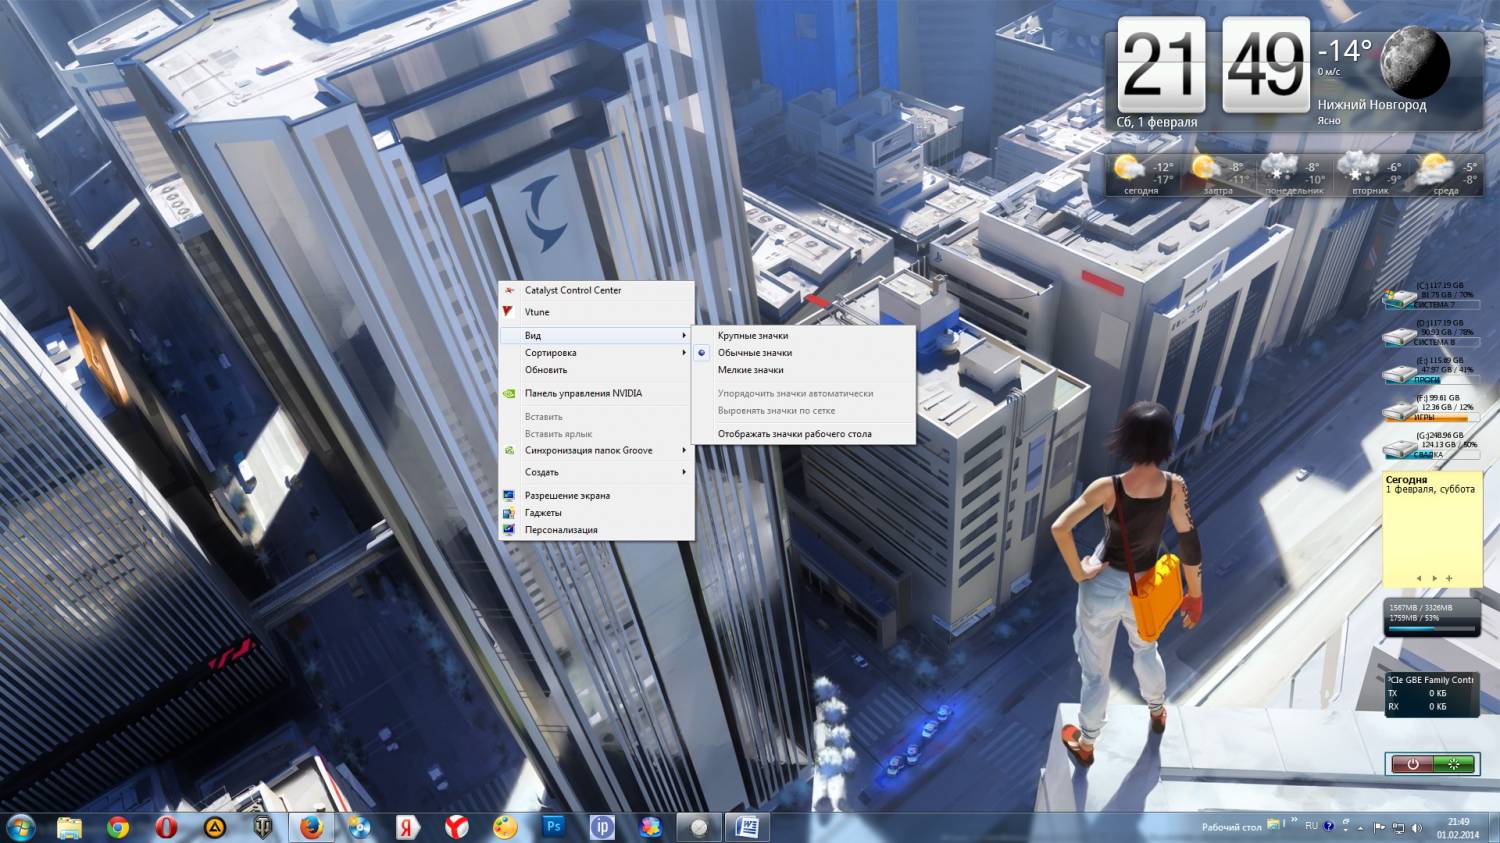Select the понедельник forecast day
The width and height of the screenshot is (1500, 843).
pos(1294,174)
